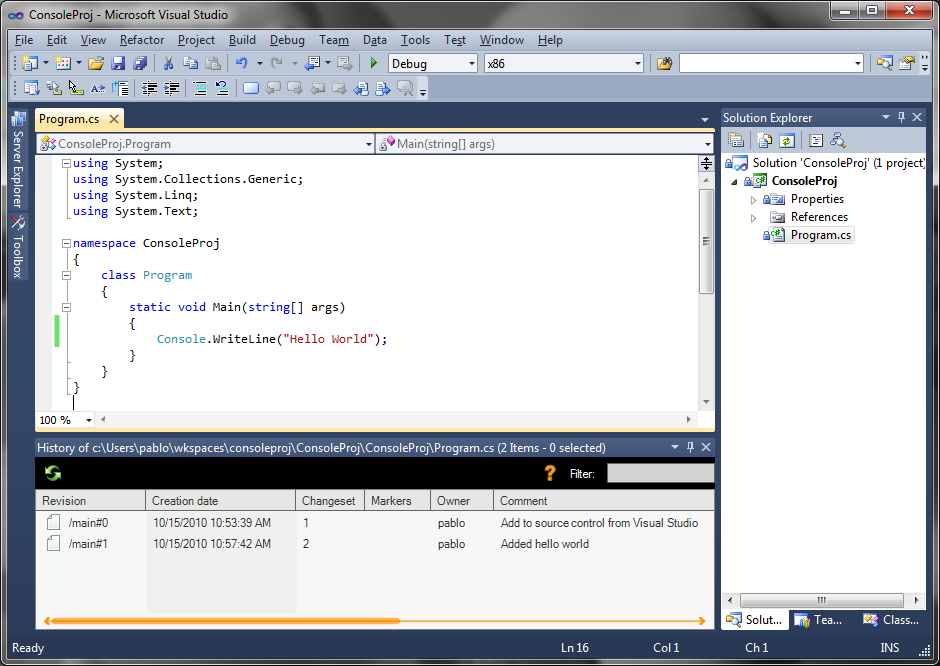The image size is (940, 666).
Task: Click the Decrease Line Indent icon
Action: pos(149,89)
